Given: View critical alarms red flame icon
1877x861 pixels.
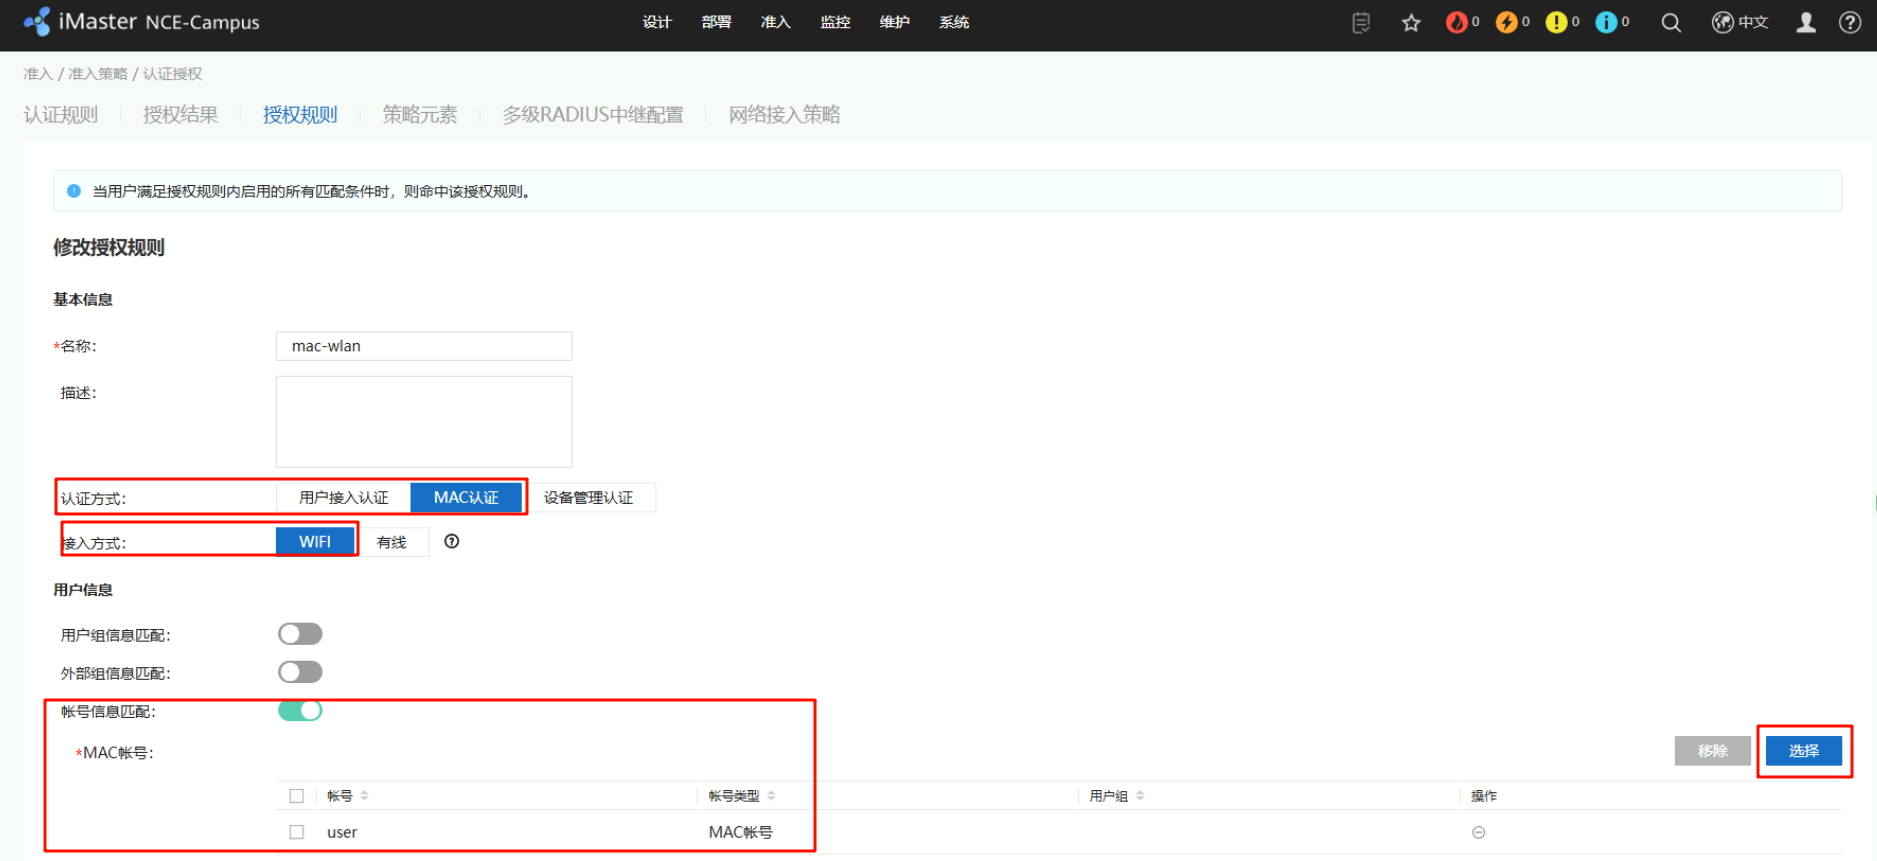Looking at the screenshot, I should click(x=1457, y=22).
